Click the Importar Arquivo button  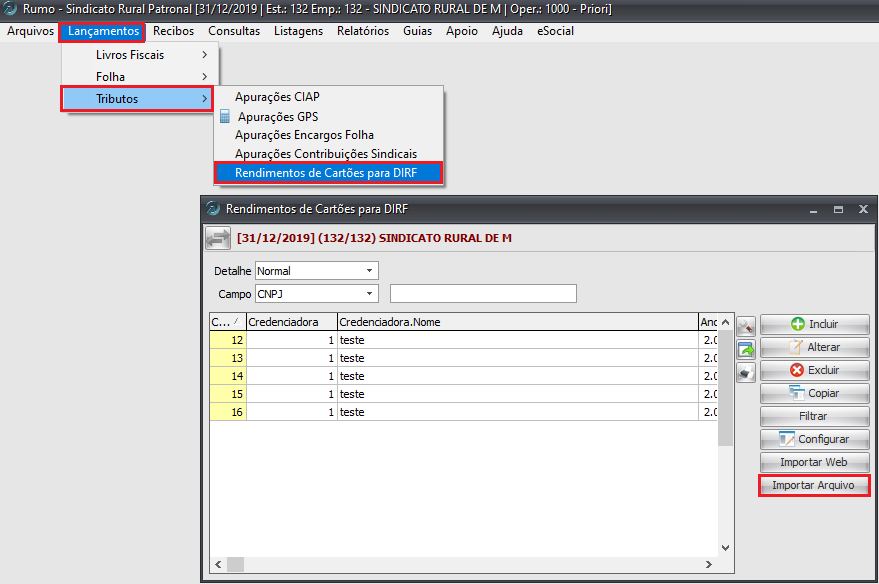pyautogui.click(x=814, y=485)
